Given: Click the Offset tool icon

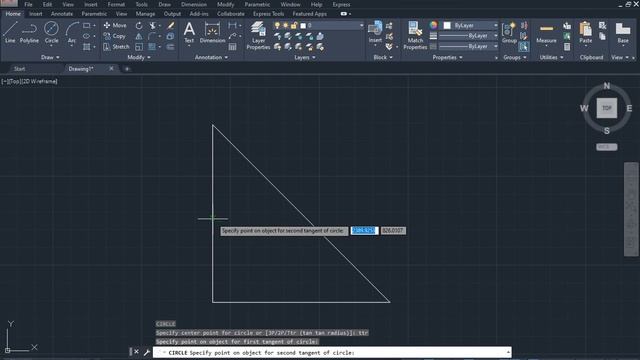Looking at the screenshot, I should 171,47.
